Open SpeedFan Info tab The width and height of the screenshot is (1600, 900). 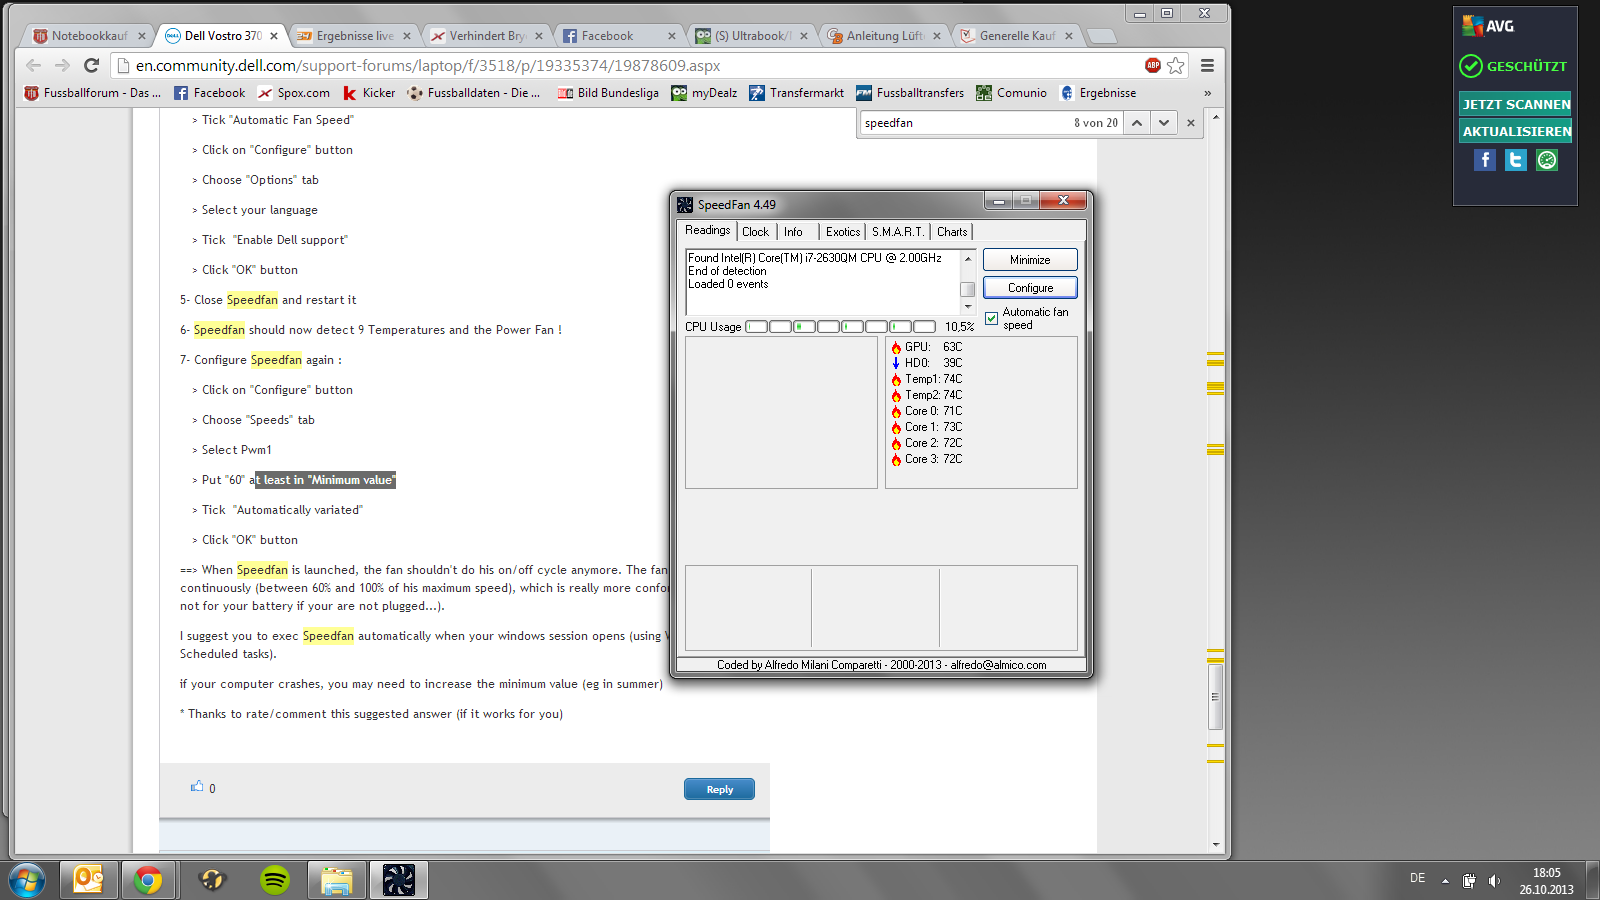[x=793, y=232]
